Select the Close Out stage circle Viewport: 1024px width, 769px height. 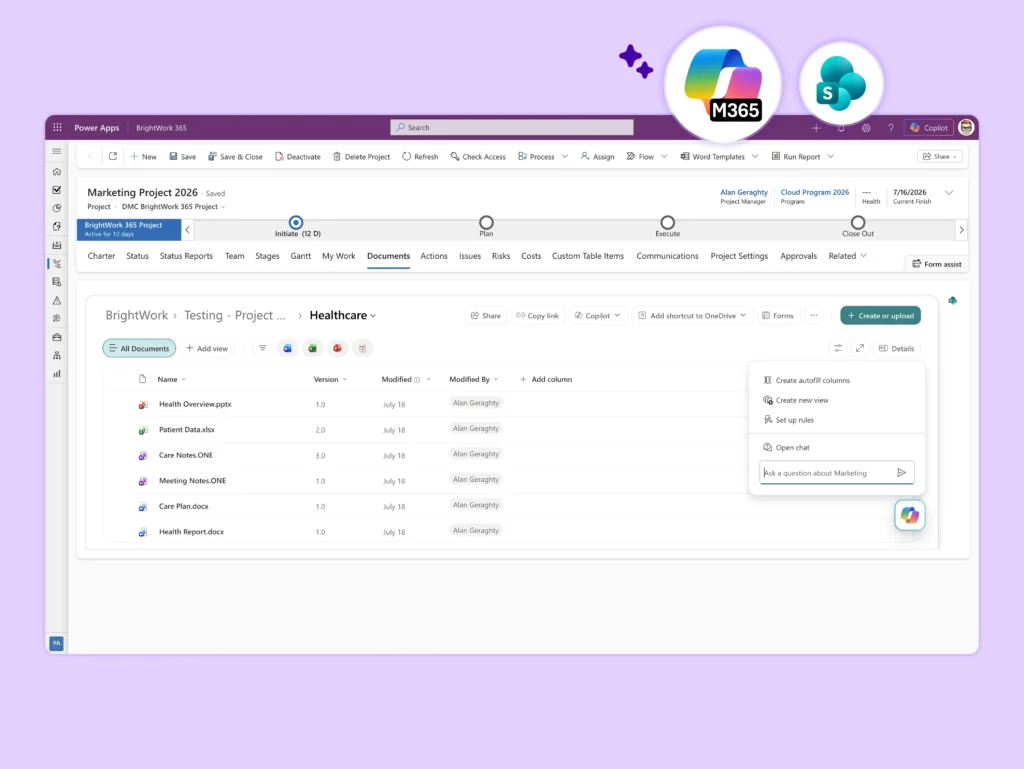[x=857, y=223]
